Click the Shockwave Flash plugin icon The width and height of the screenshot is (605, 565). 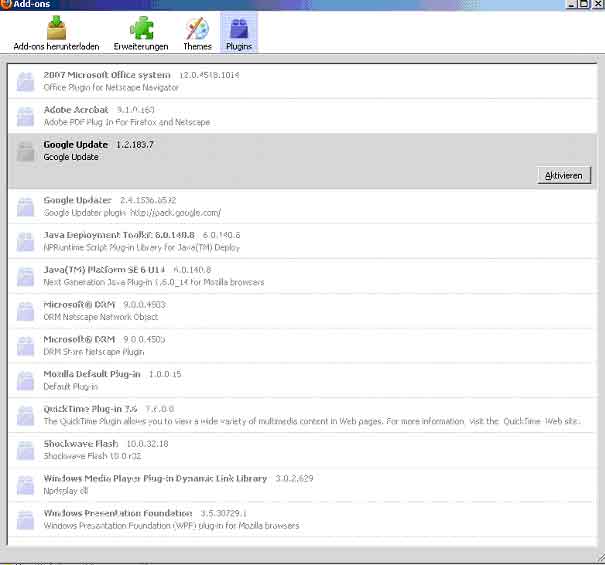click(25, 450)
